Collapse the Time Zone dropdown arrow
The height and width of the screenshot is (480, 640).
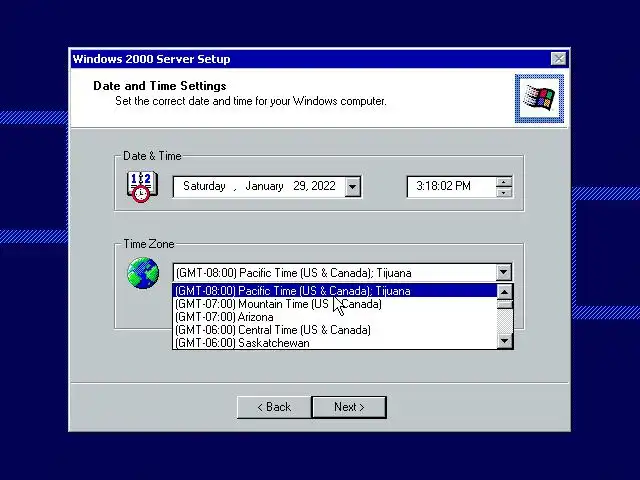click(504, 272)
